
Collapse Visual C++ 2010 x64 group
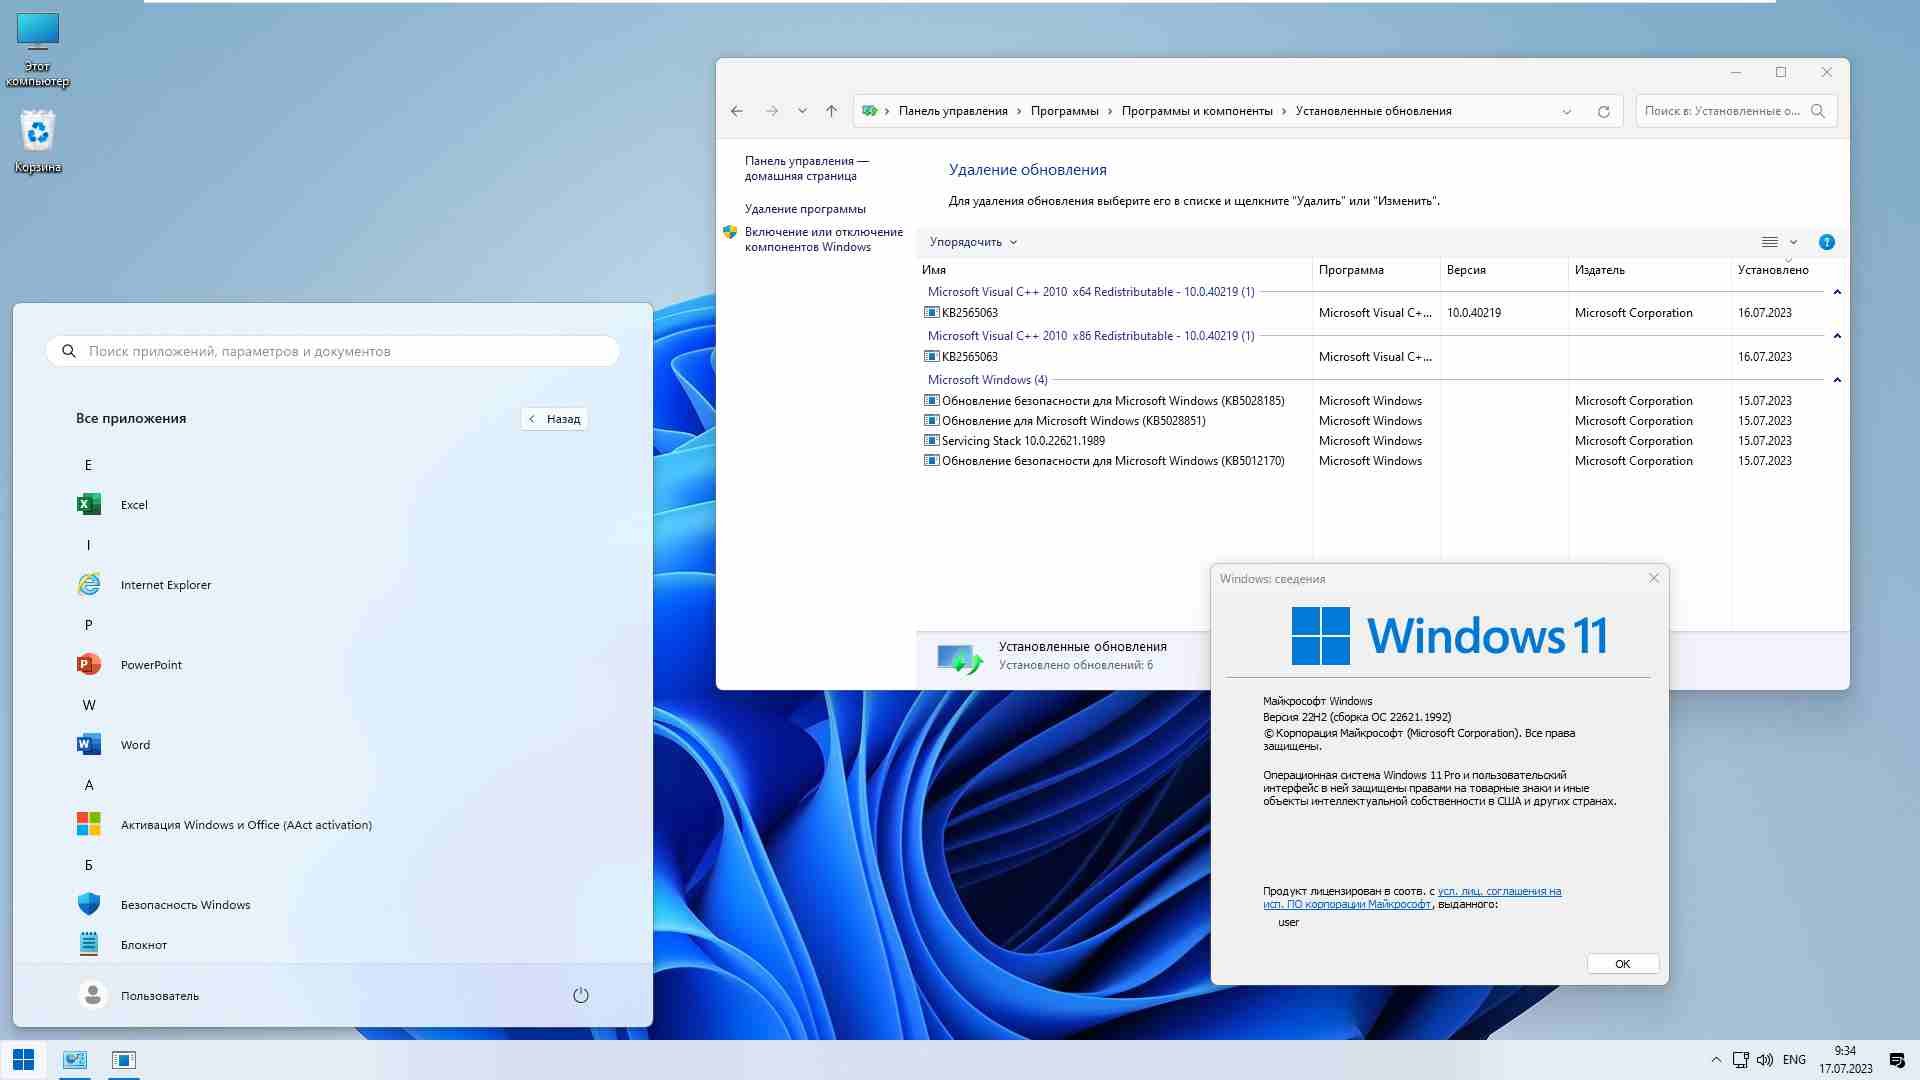1837,292
